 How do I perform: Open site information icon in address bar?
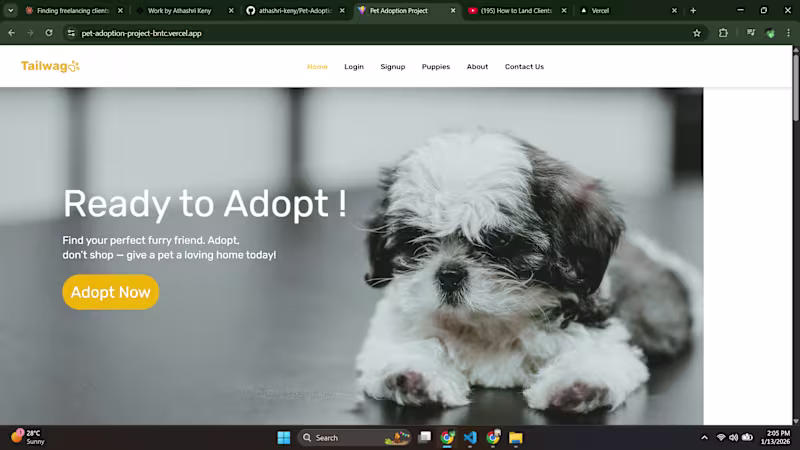tap(71, 33)
